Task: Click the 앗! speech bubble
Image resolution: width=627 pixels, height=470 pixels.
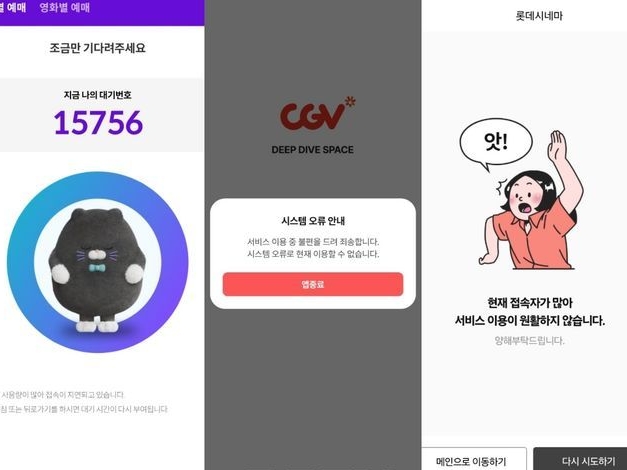Action: click(x=496, y=143)
